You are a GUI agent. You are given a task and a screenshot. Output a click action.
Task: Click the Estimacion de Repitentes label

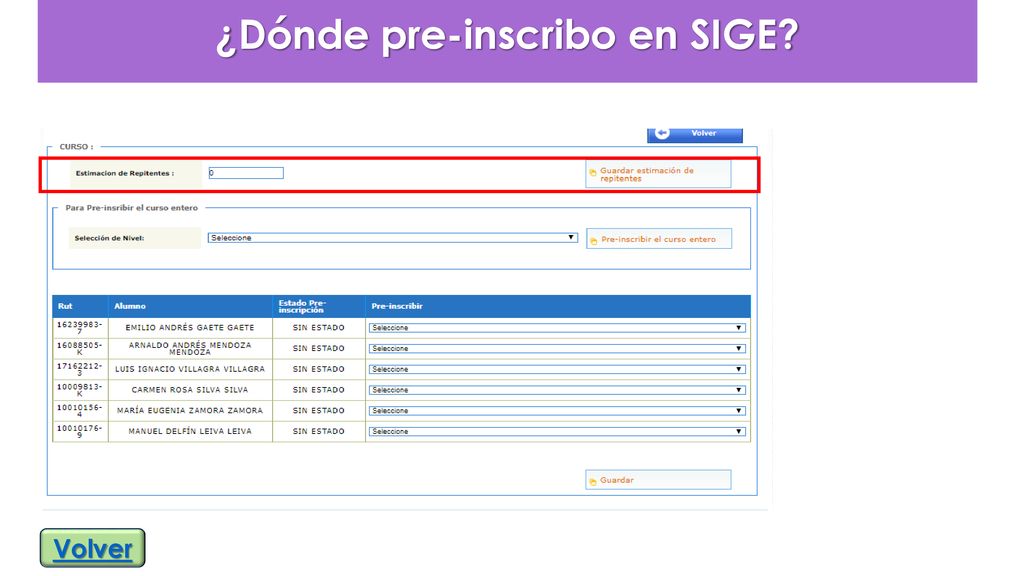(125, 174)
